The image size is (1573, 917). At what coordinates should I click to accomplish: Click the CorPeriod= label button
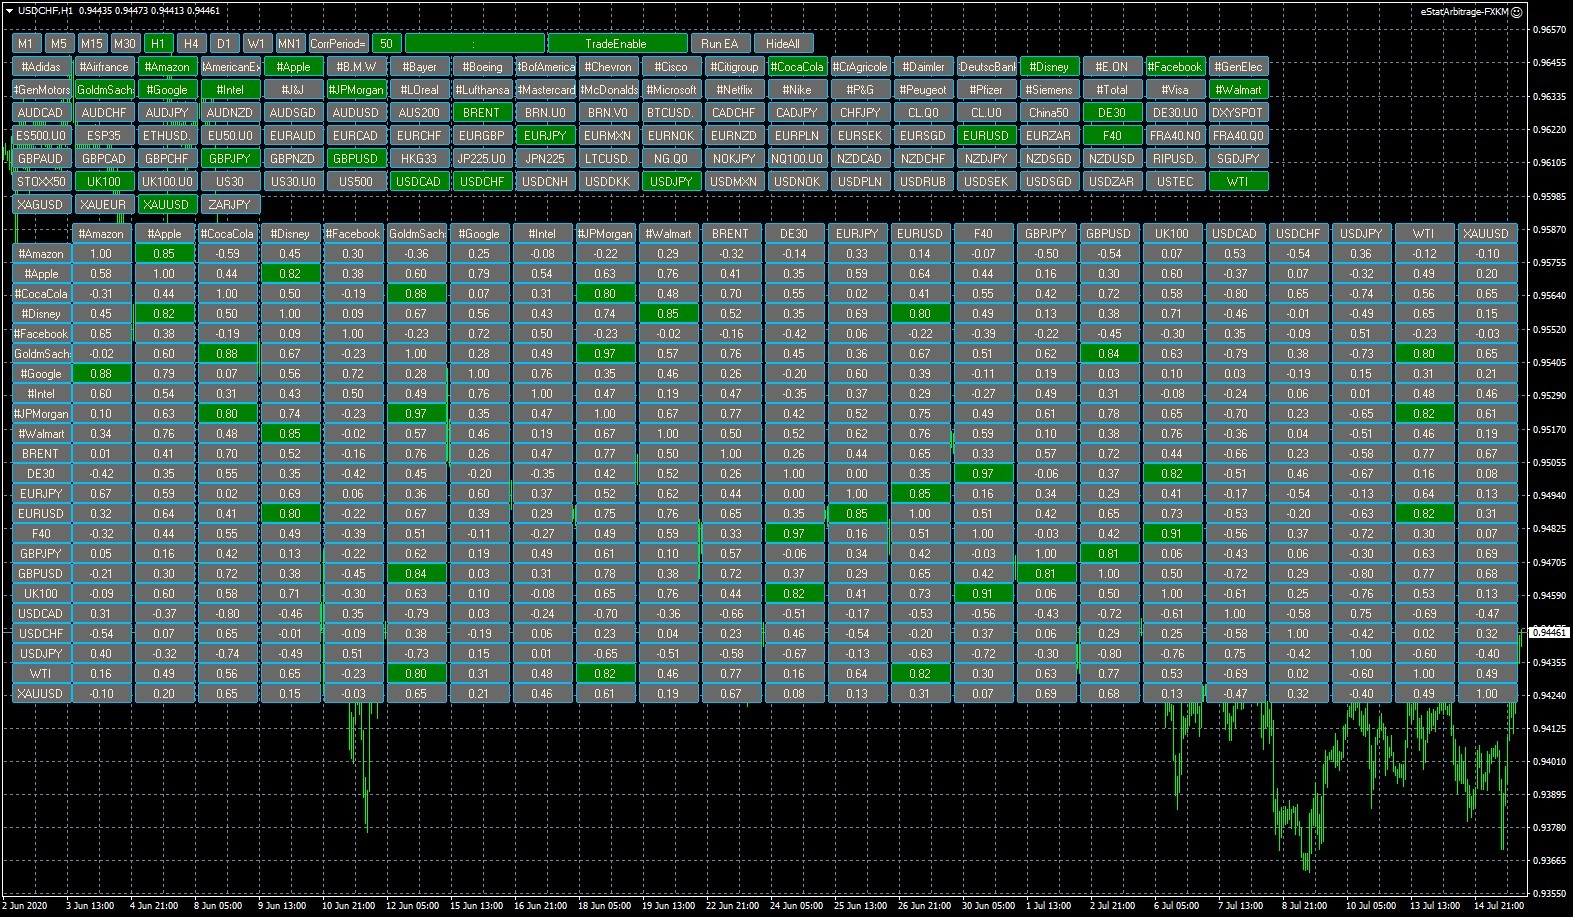[x=338, y=44]
